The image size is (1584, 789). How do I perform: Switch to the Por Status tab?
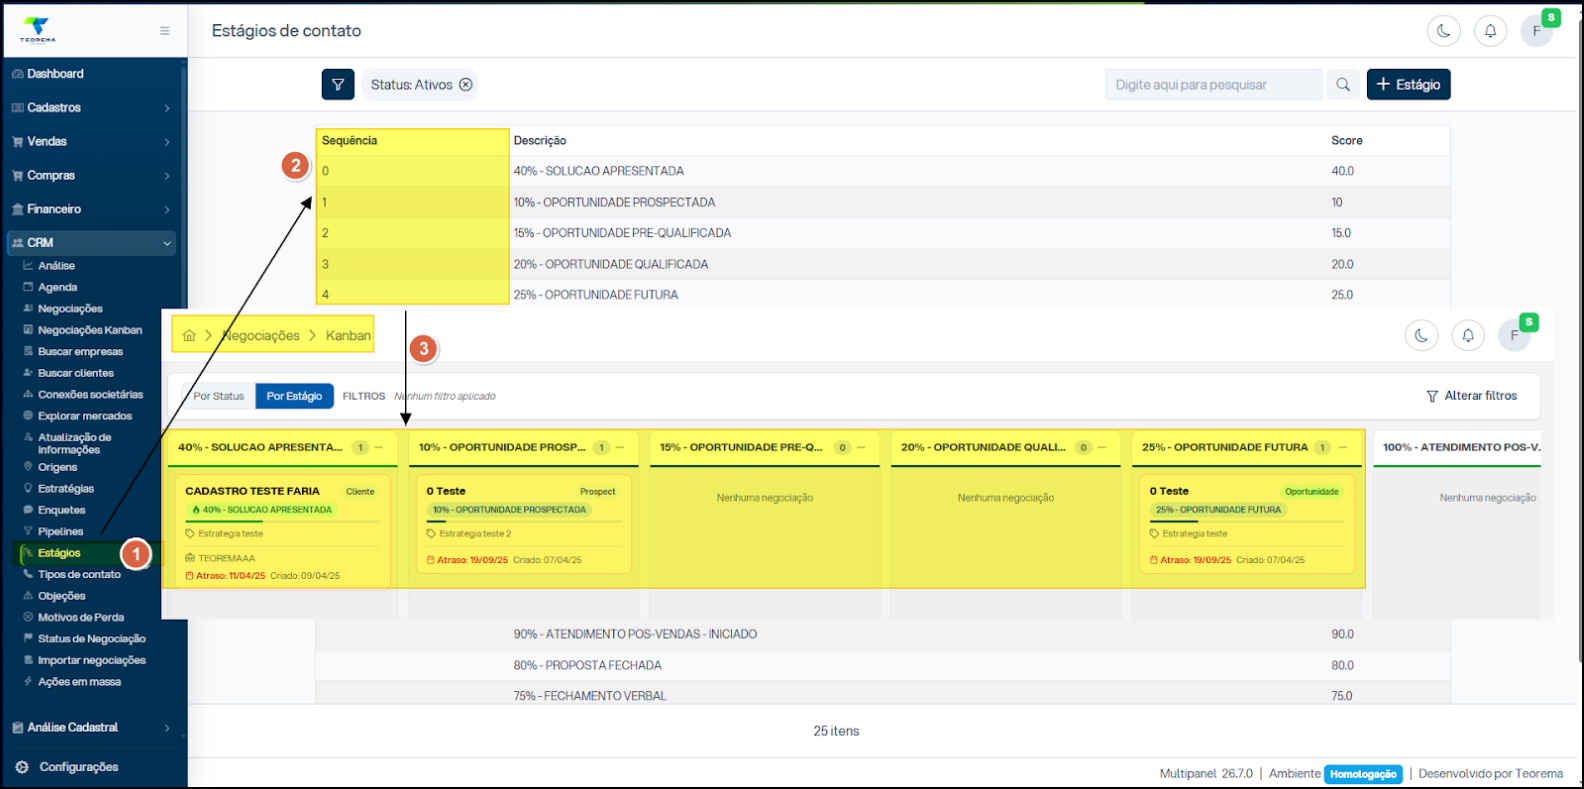(219, 396)
